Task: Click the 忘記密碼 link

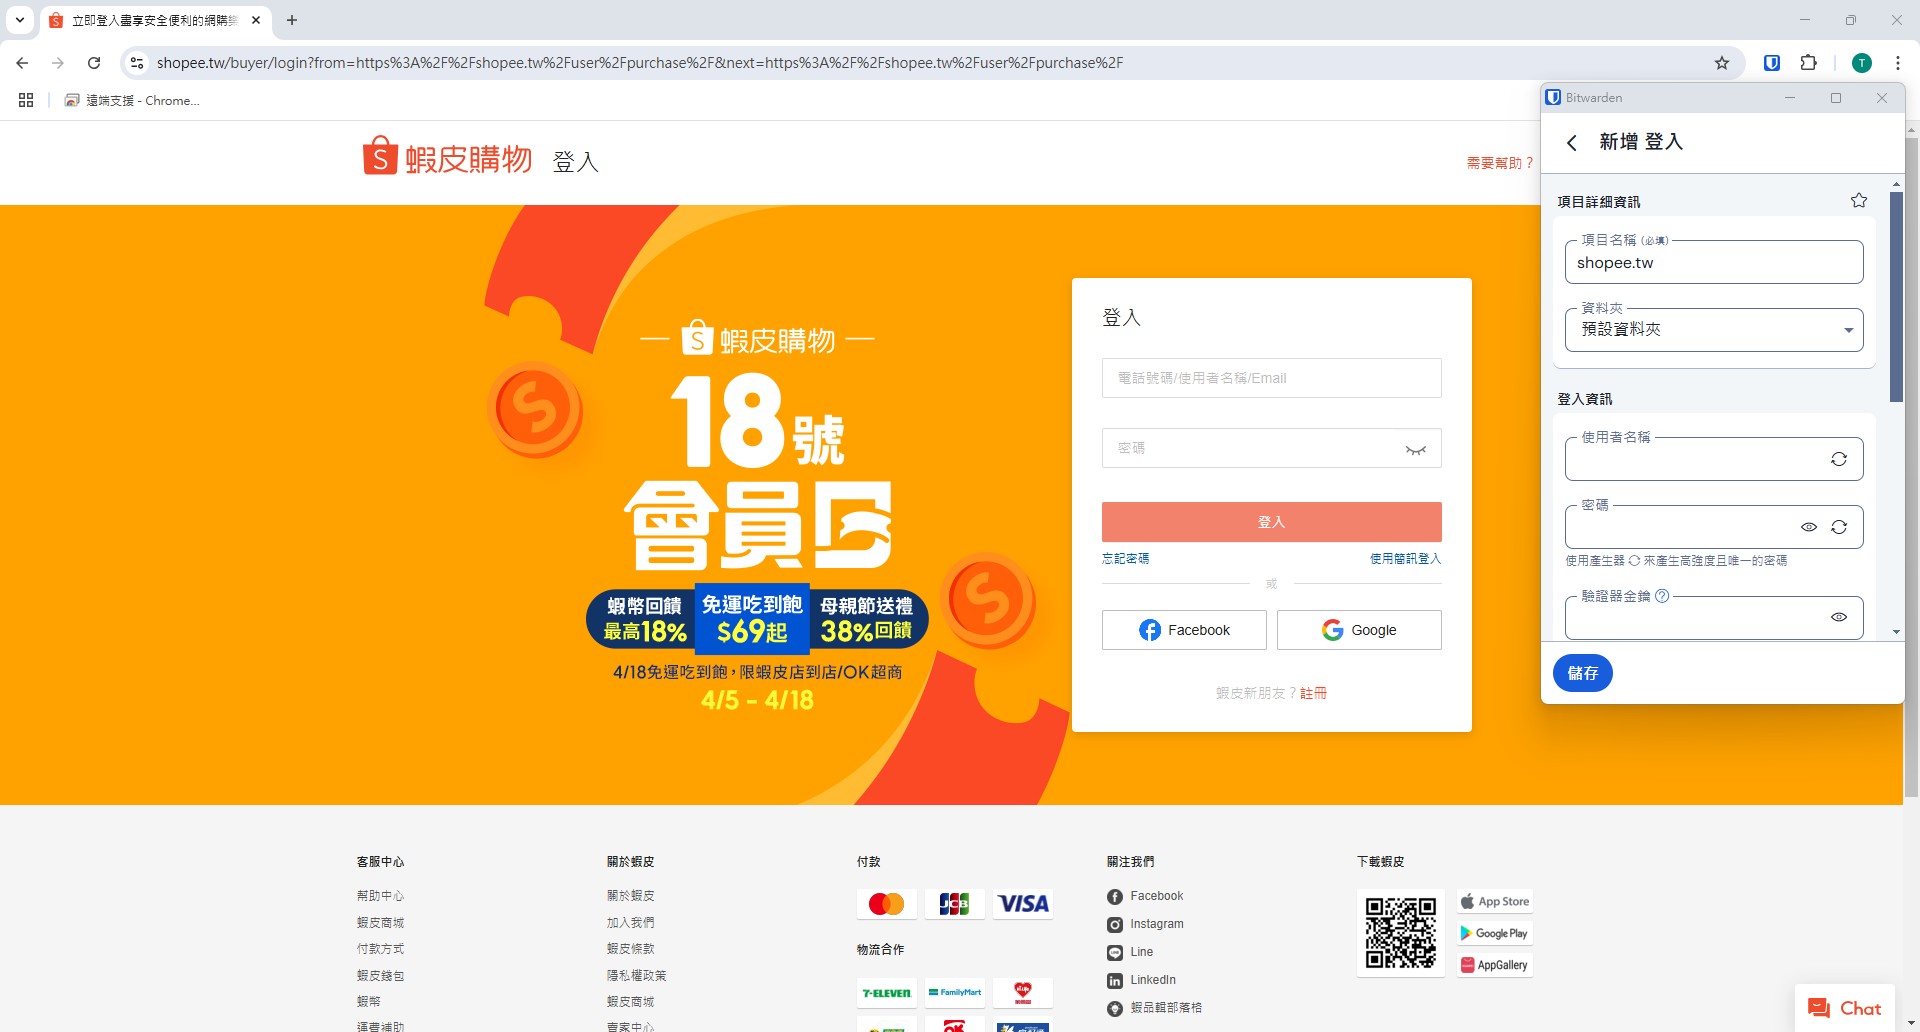Action: (x=1128, y=558)
